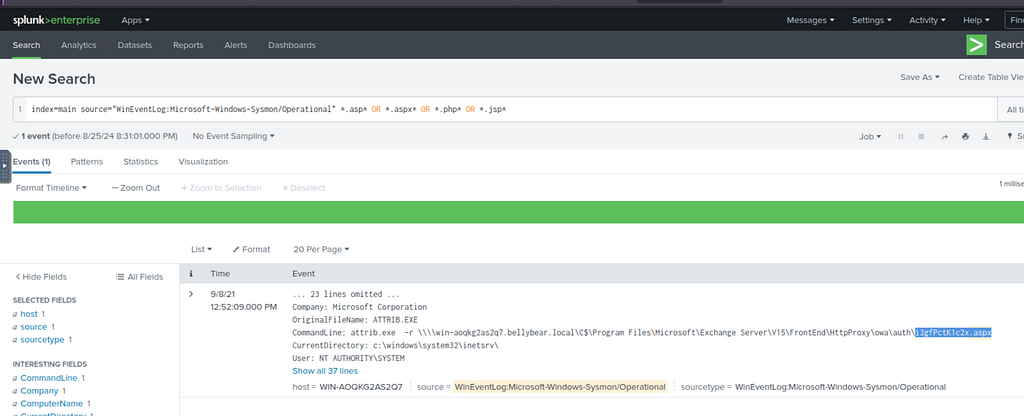This screenshot has height=416, width=1024.
Task: Select the source field in sidebar
Action: [x=33, y=327]
